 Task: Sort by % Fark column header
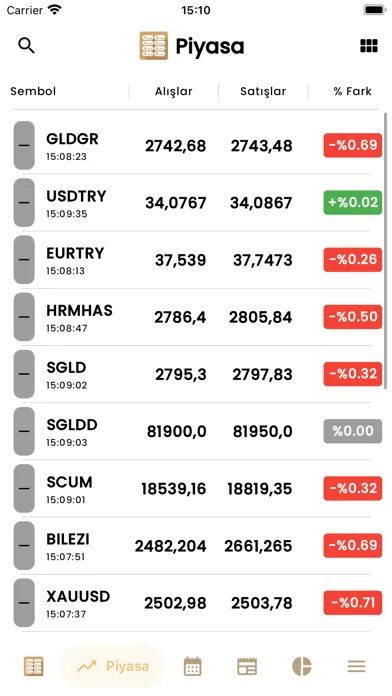coord(352,91)
